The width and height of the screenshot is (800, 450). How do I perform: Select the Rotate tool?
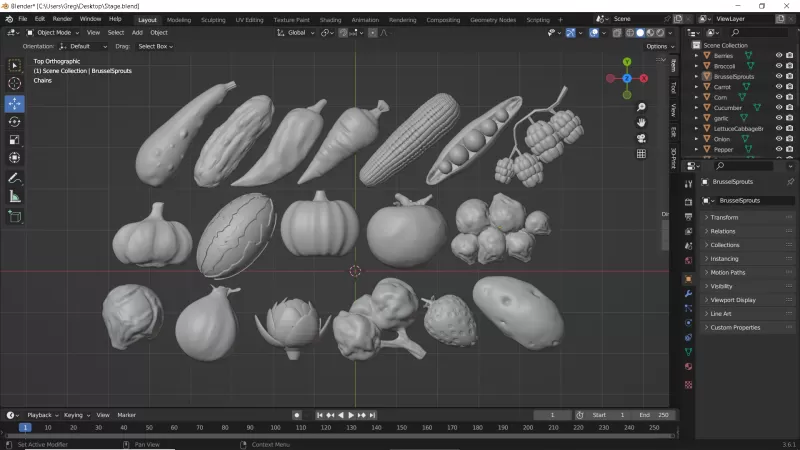tap(15, 121)
